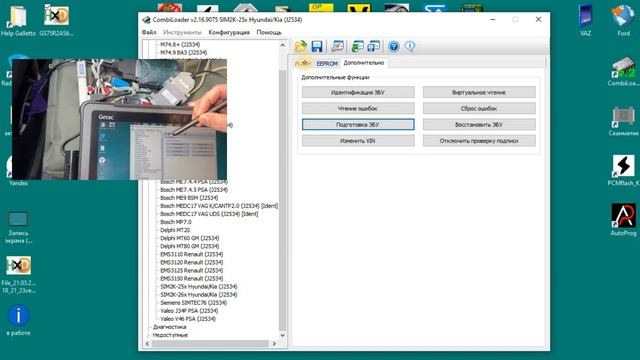640x360 pixels.
Task: Click Подготовка ЭБУ button
Action: pyautogui.click(x=358, y=124)
